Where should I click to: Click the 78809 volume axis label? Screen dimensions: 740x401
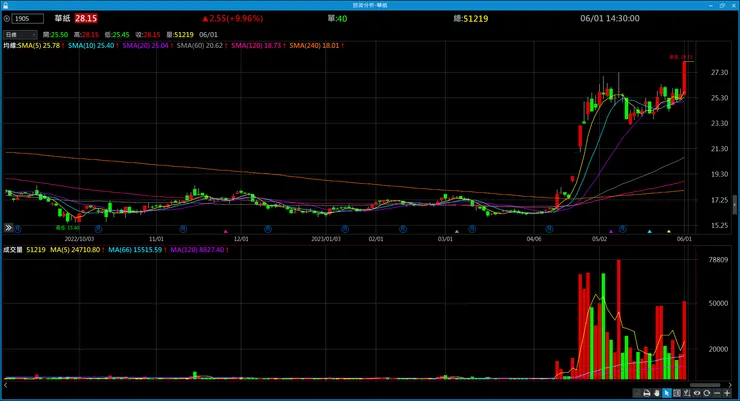point(718,259)
